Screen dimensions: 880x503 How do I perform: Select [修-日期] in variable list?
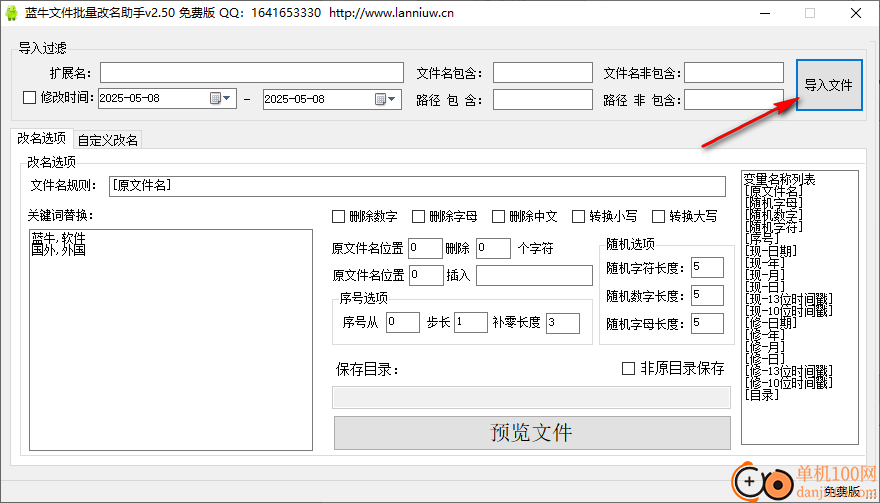(770, 323)
